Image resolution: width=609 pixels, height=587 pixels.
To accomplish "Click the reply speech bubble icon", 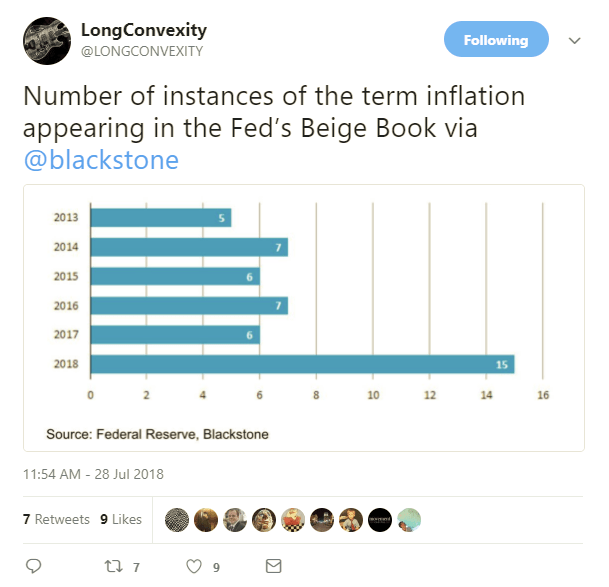I will click(x=33, y=566).
